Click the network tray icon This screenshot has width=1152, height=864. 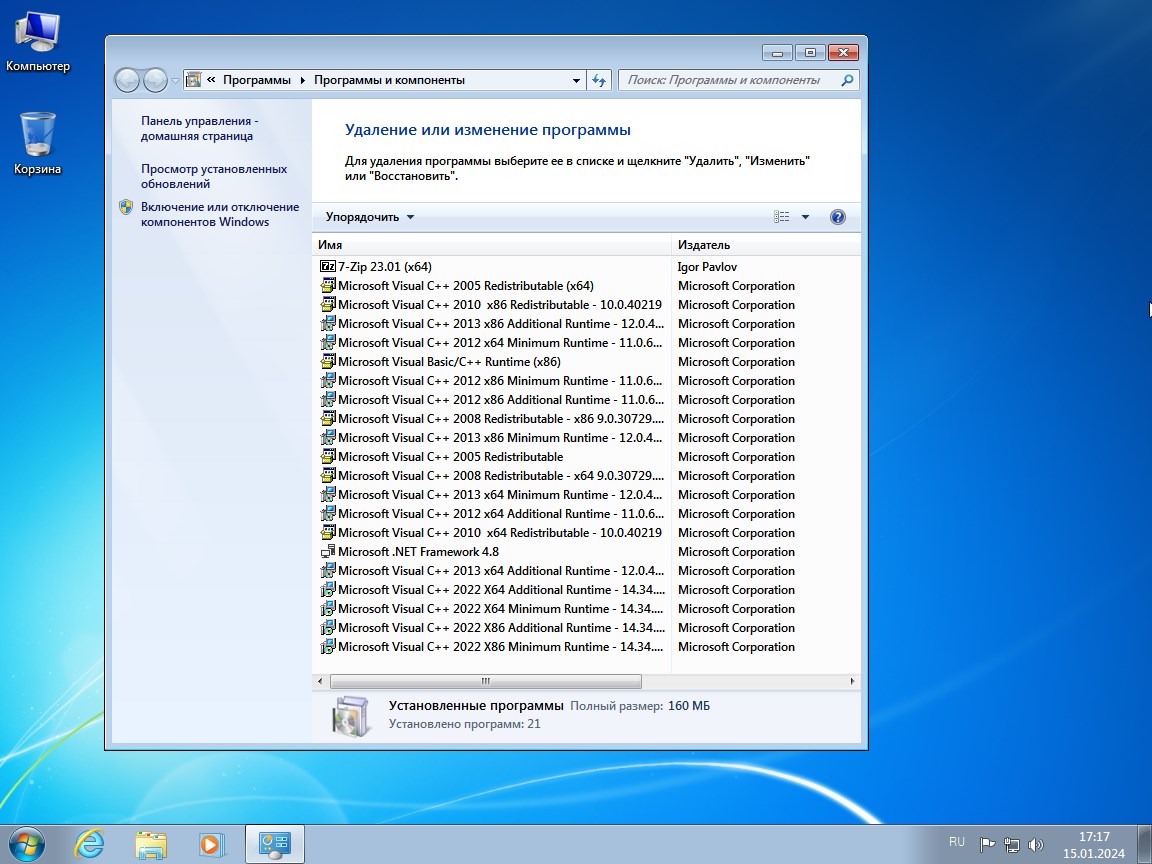1012,845
